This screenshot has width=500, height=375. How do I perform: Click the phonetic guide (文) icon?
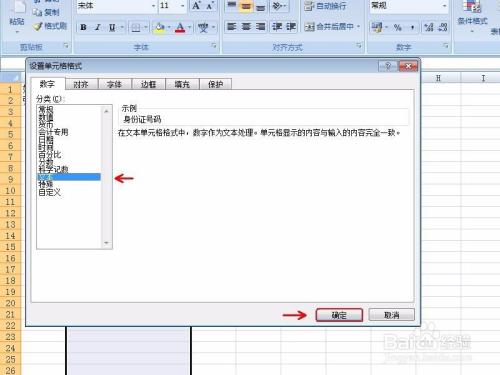pos(203,27)
